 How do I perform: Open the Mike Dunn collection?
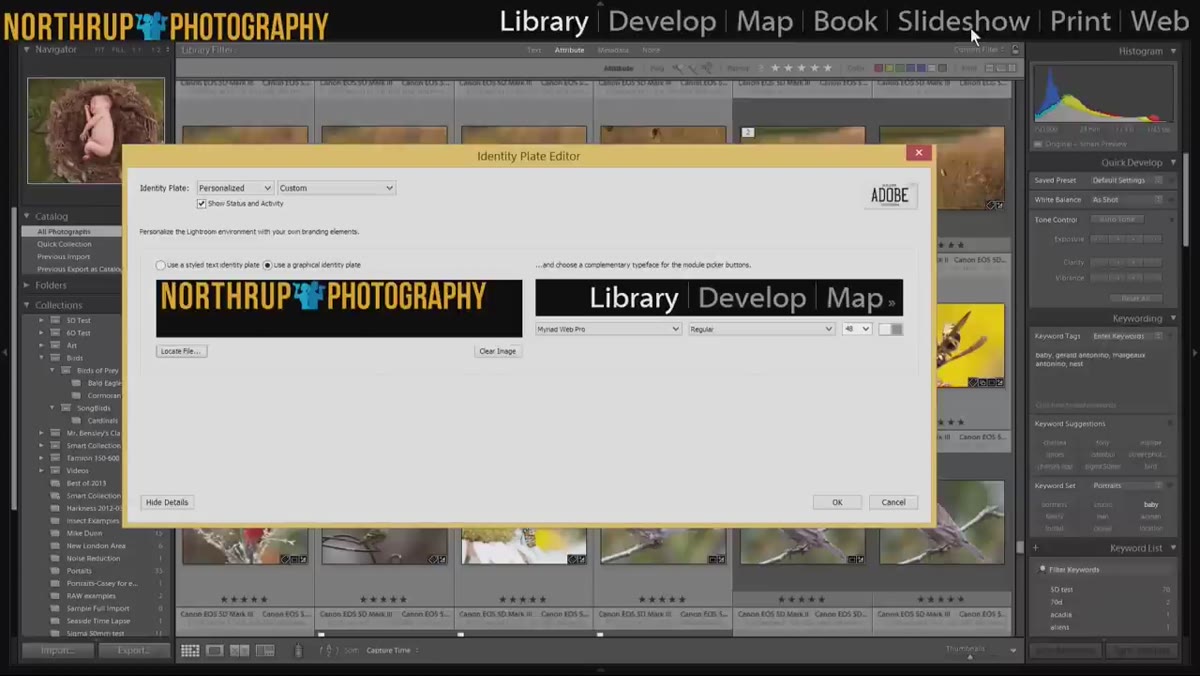click(x=84, y=533)
